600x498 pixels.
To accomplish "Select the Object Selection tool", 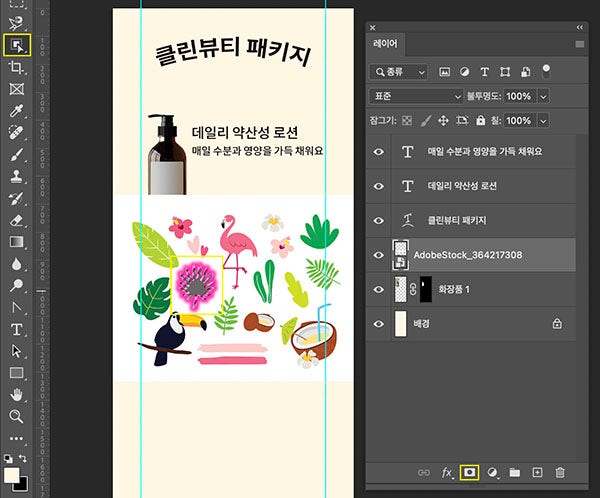I will point(17,44).
